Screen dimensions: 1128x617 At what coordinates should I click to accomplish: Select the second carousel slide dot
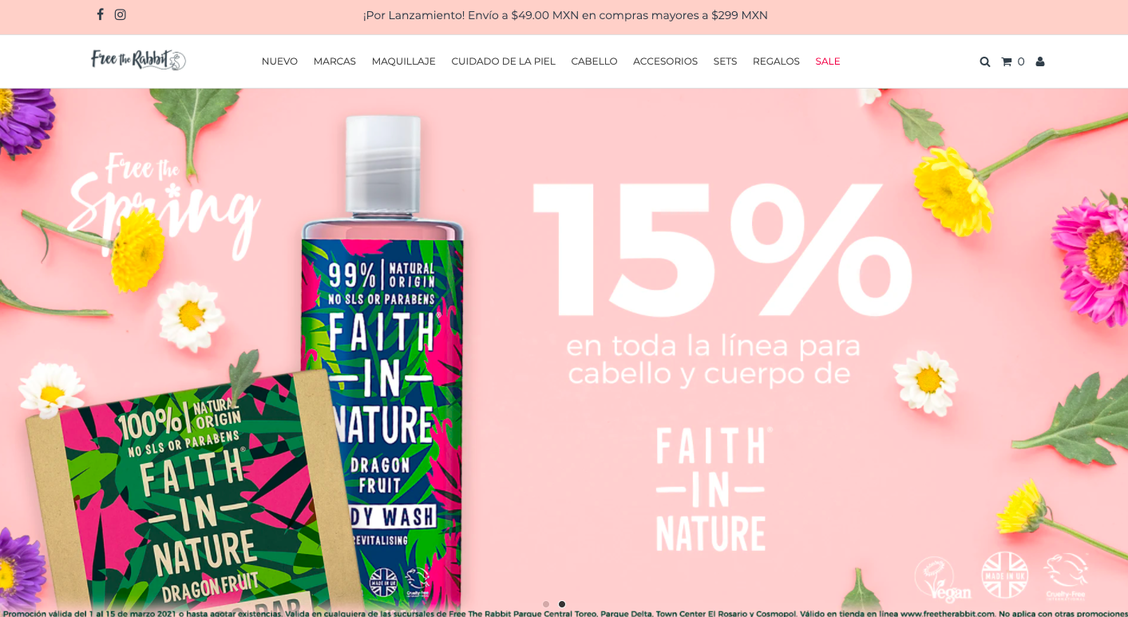coord(562,604)
